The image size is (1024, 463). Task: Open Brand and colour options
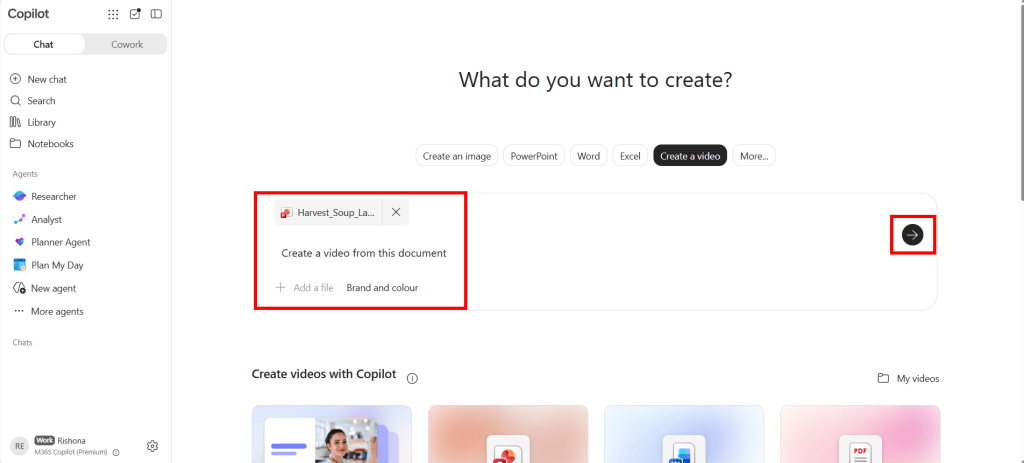coord(382,287)
